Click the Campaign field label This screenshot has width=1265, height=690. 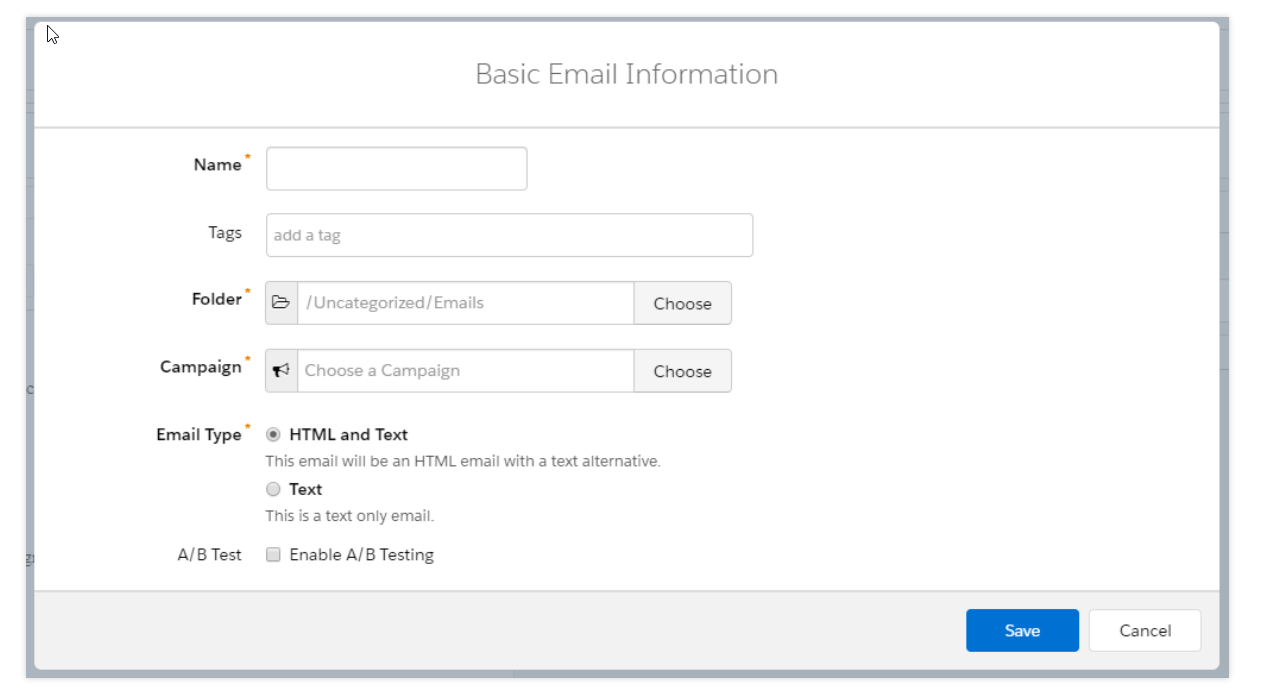coord(200,367)
